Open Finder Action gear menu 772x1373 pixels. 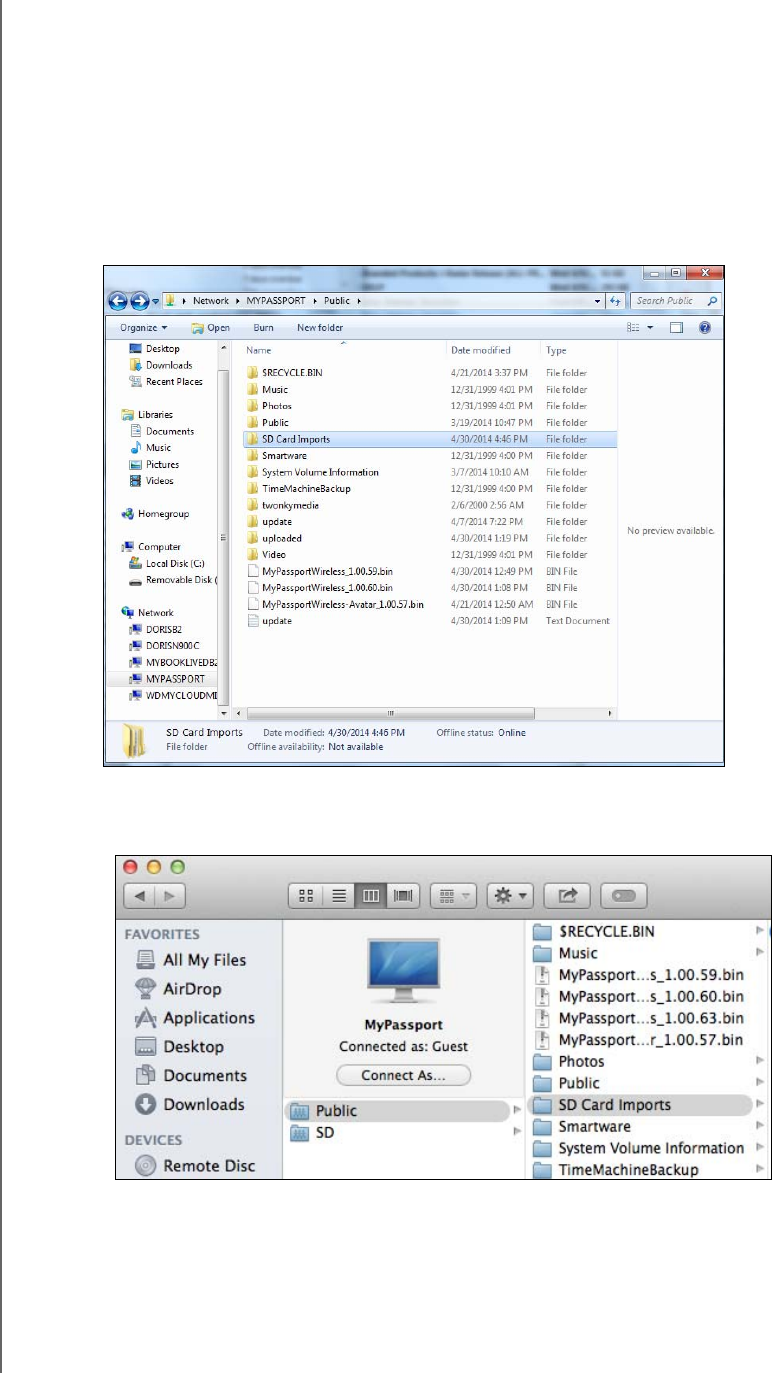point(510,895)
